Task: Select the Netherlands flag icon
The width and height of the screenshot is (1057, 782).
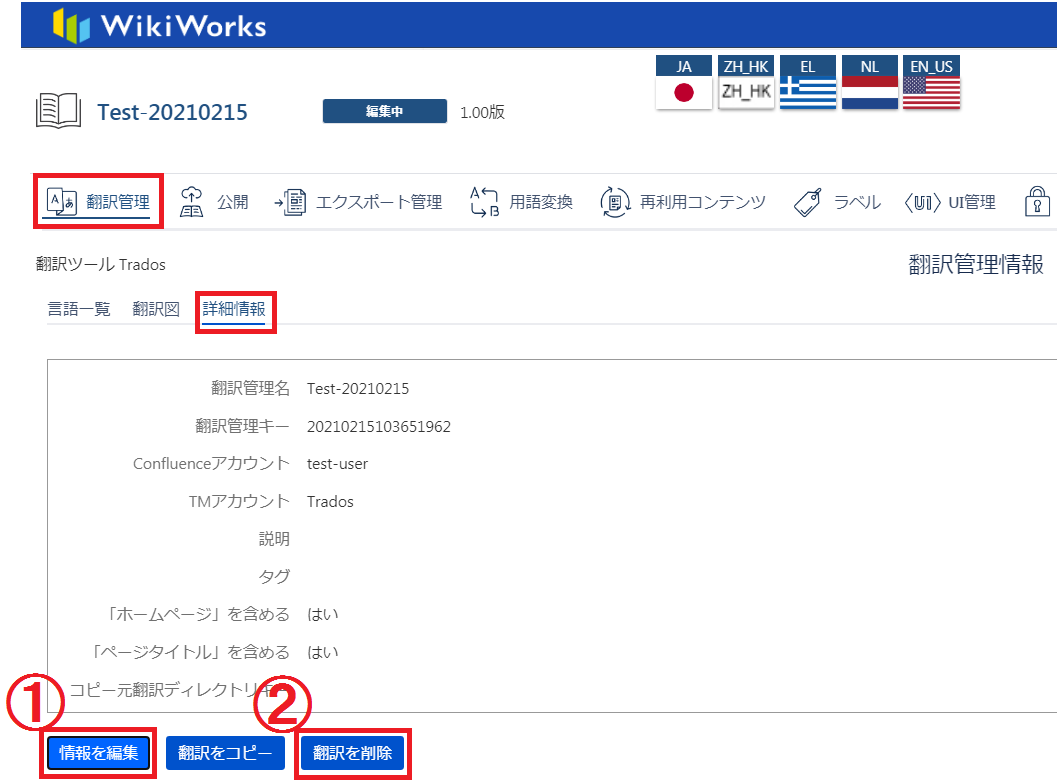Action: 870,93
